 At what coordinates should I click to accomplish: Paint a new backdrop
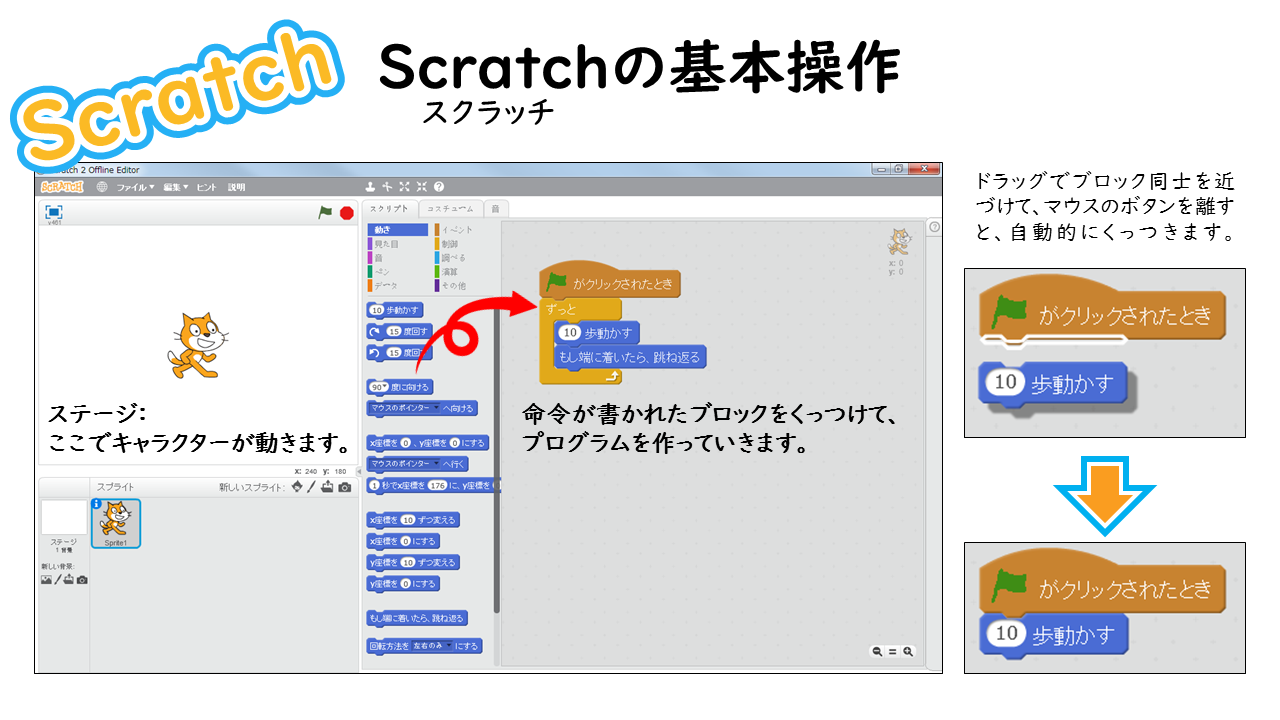click(x=57, y=580)
